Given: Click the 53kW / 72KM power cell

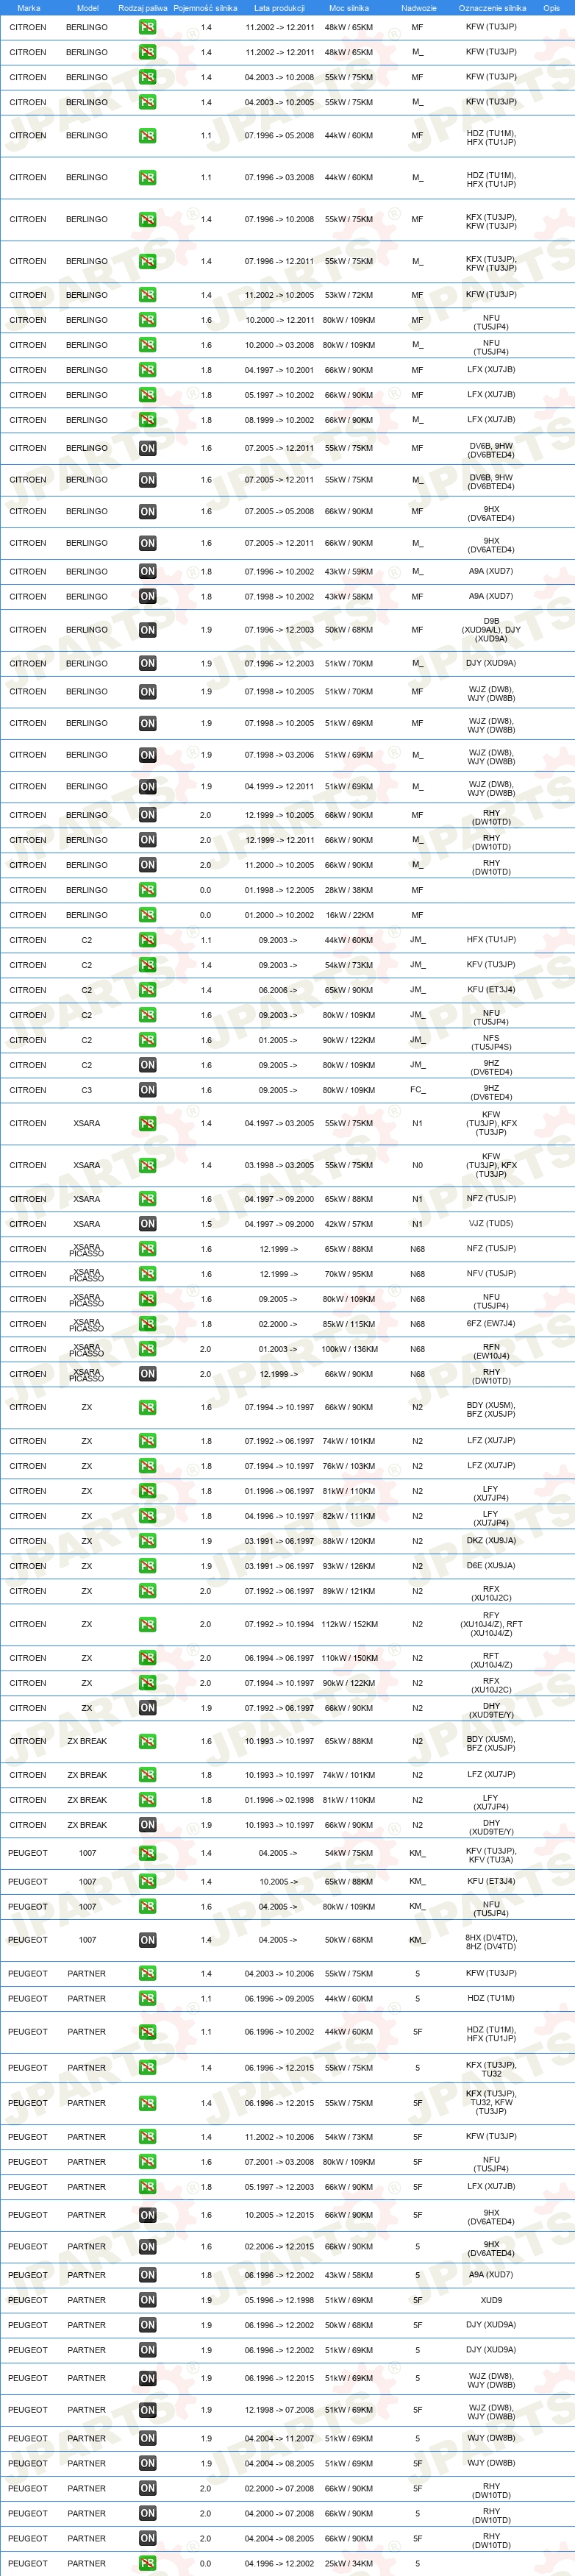Looking at the screenshot, I should click(x=349, y=295).
